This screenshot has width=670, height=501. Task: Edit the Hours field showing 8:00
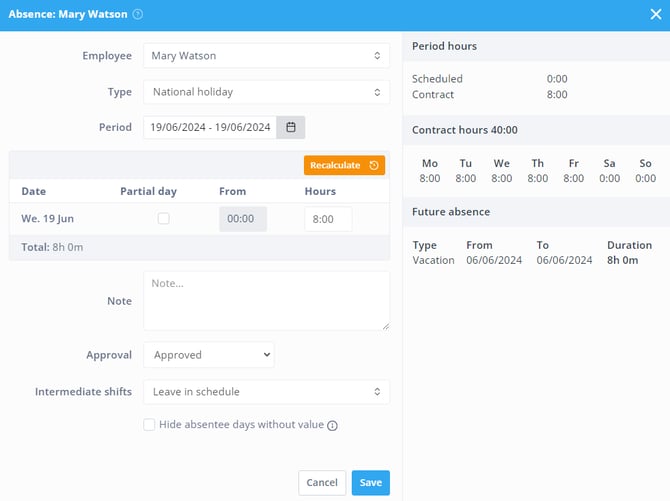coord(328,219)
